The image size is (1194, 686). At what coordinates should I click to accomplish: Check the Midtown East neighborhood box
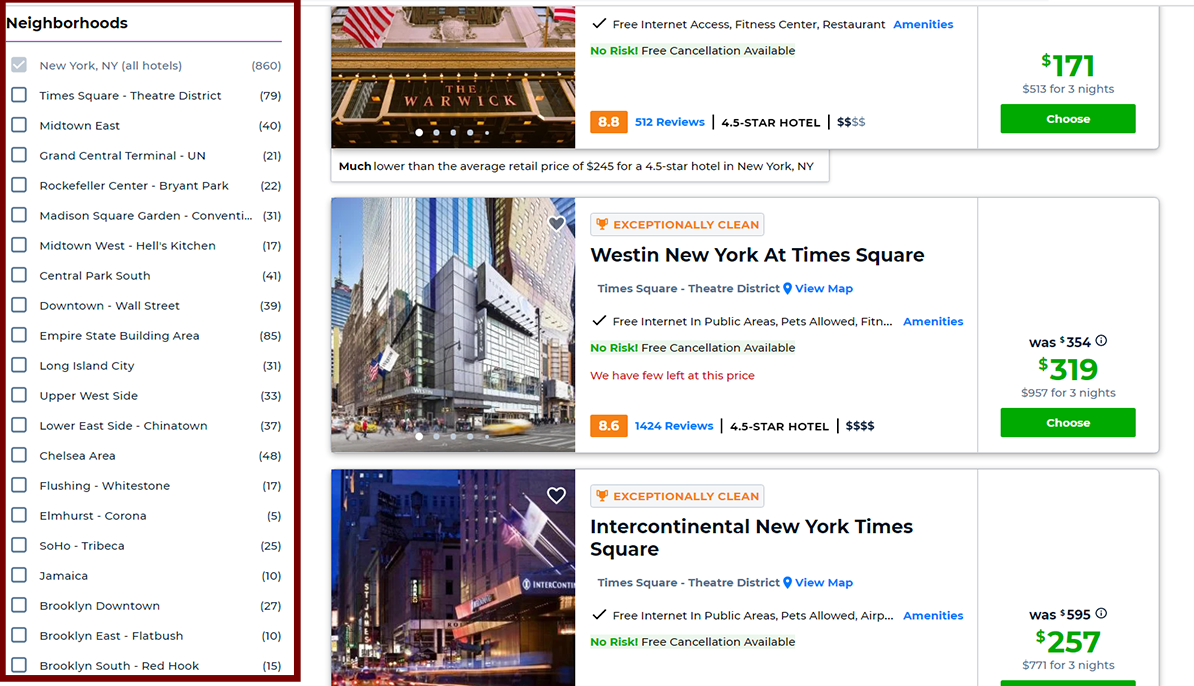click(19, 125)
